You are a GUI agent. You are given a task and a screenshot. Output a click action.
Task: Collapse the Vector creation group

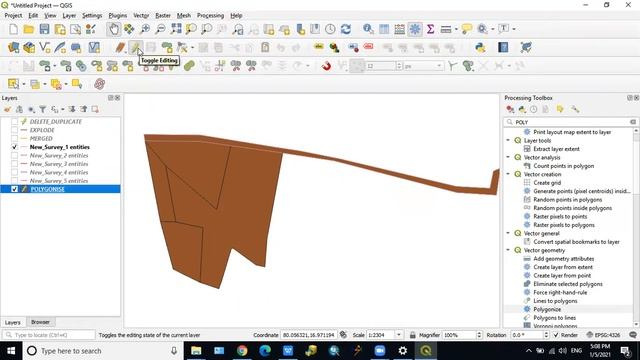tap(509, 174)
